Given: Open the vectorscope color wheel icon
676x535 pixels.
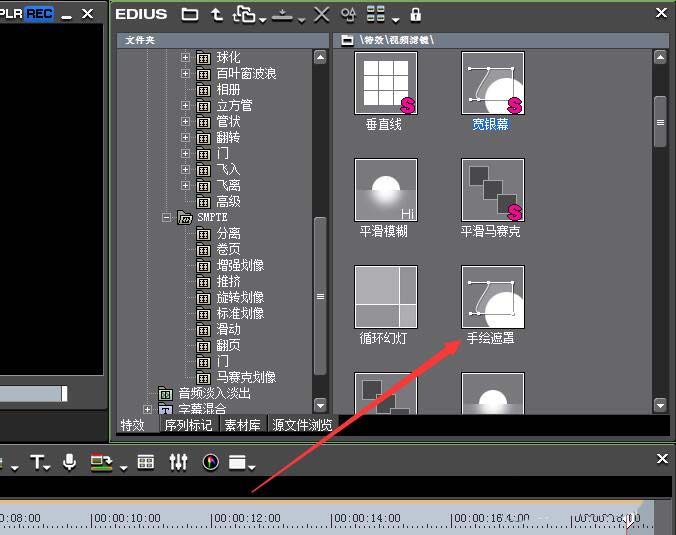Looking at the screenshot, I should 210,462.
